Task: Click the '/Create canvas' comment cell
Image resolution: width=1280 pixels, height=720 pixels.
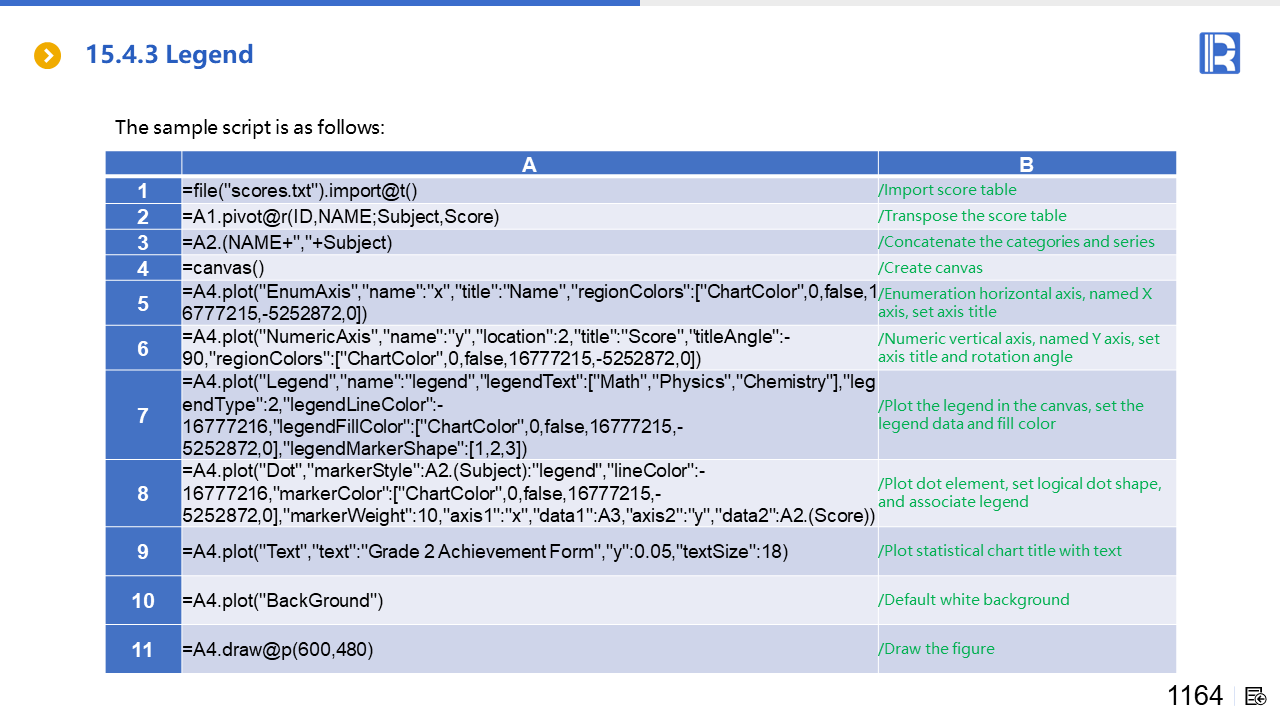Action: click(930, 268)
